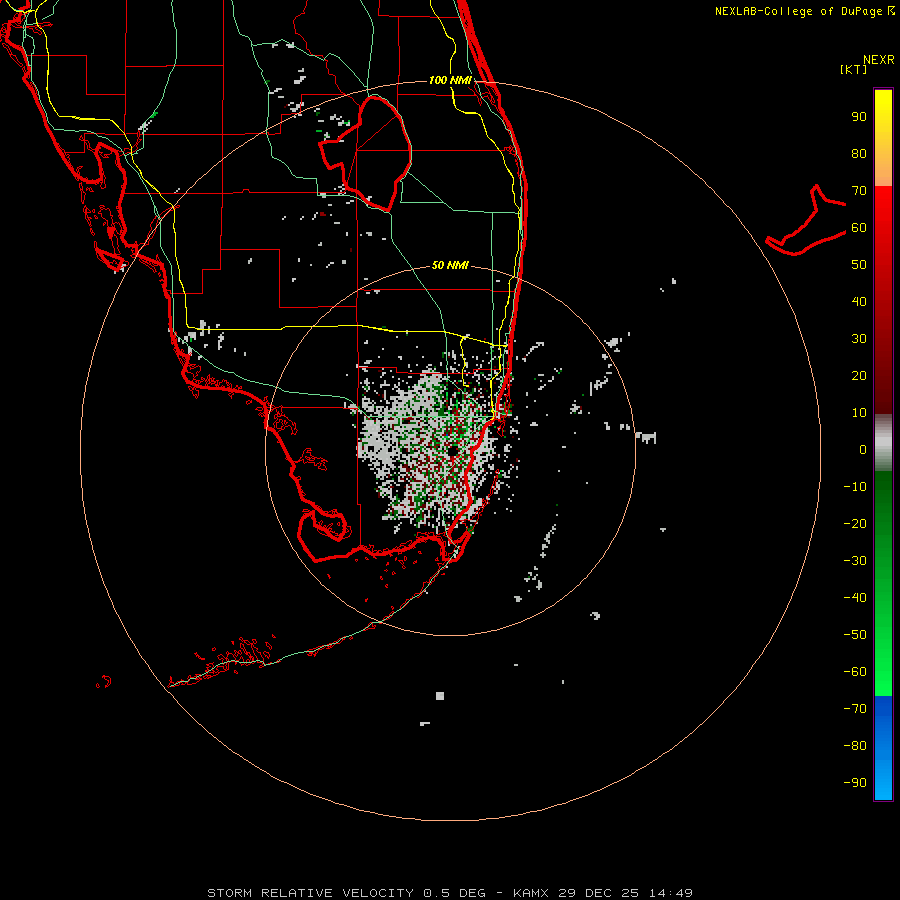Click the 0.5 DEG elevation text
Viewport: 900px width, 900px height.
tap(455, 893)
